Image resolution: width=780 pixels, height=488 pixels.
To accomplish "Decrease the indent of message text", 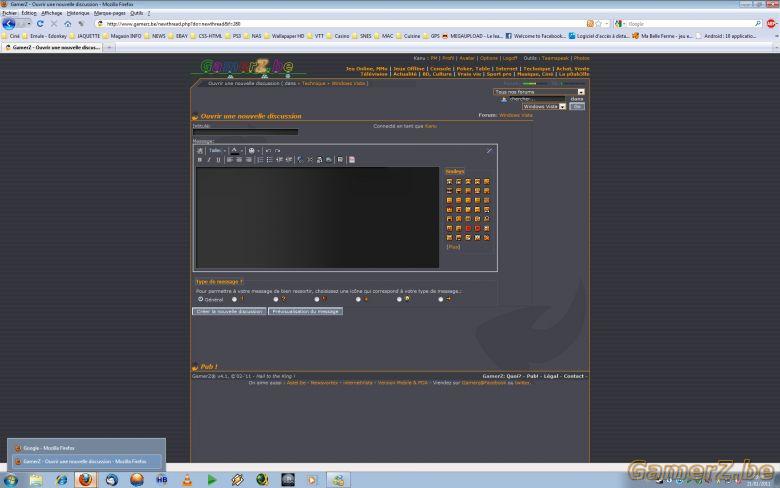I will (279, 160).
